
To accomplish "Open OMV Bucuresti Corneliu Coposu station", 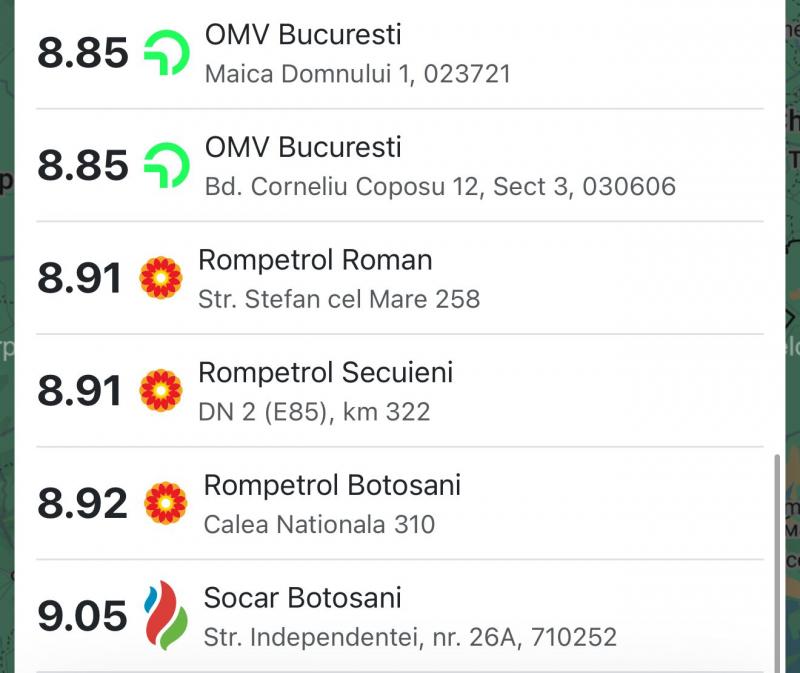I will point(303,148).
